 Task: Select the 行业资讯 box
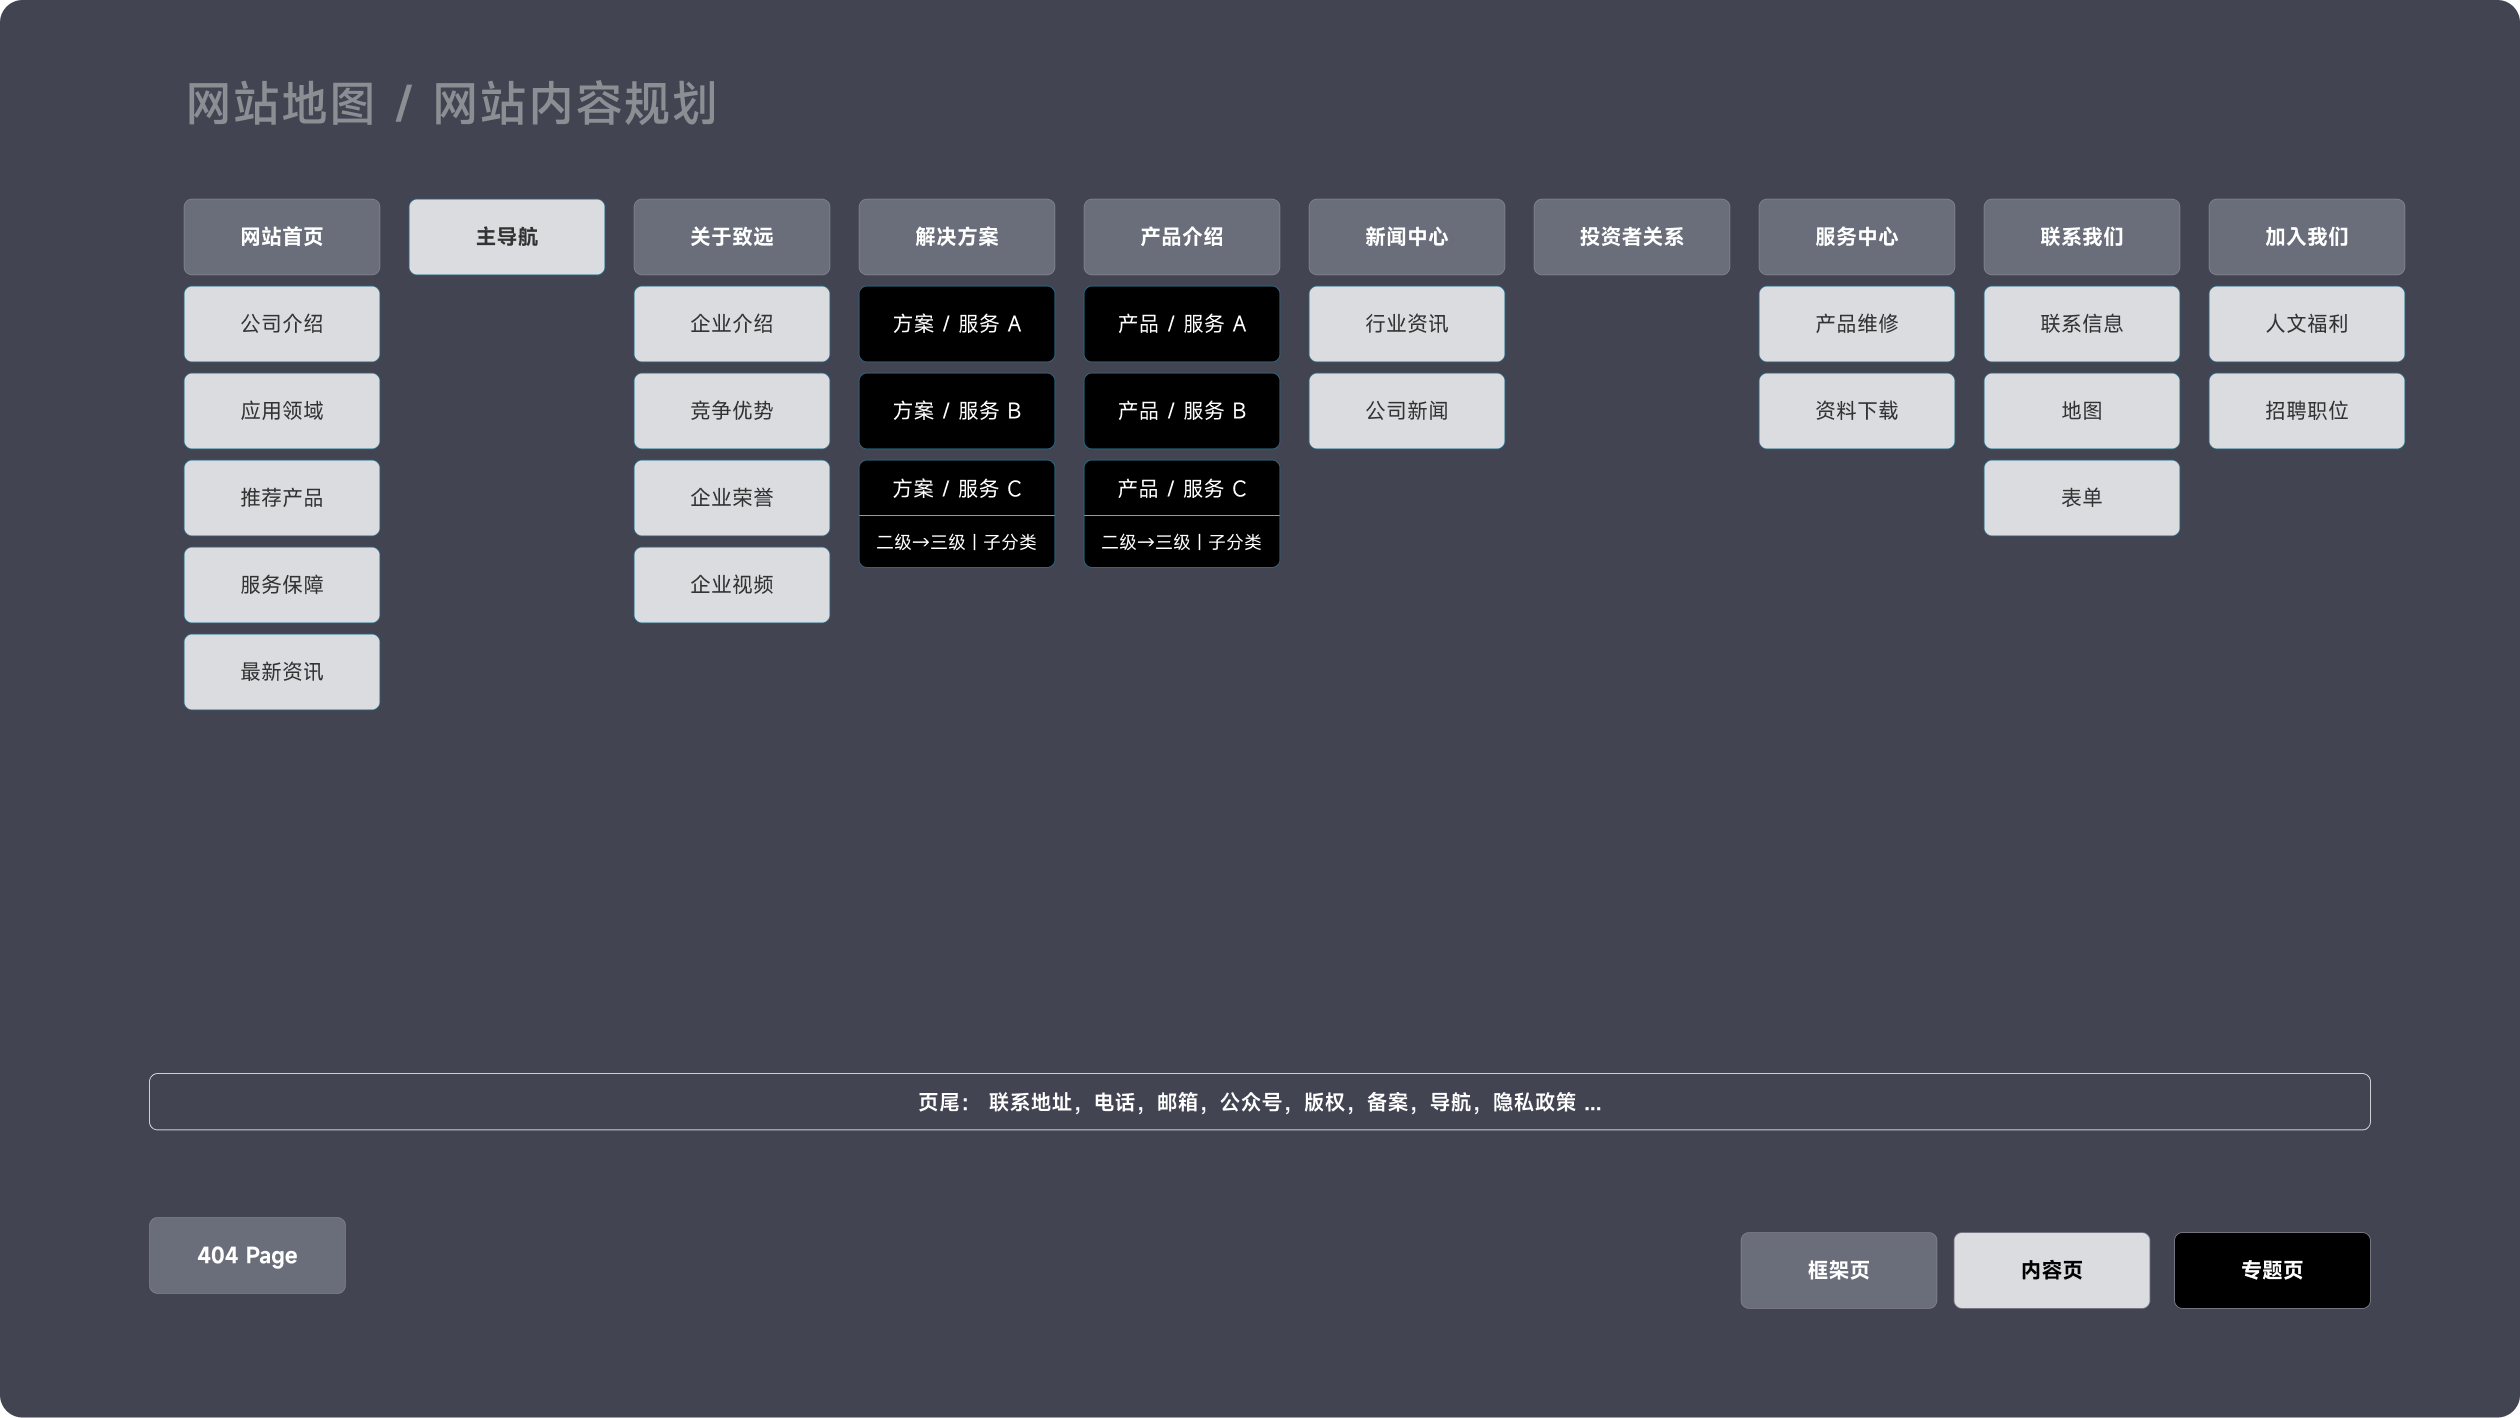tap(1406, 324)
